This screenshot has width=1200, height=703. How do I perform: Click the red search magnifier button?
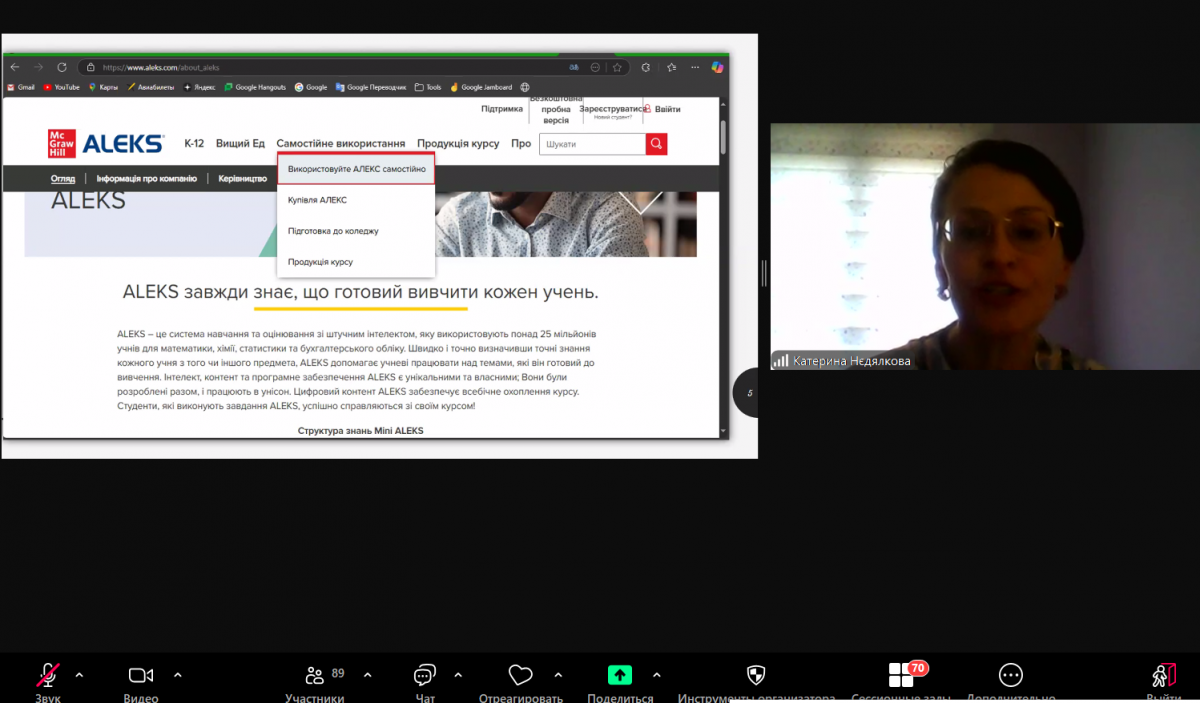point(656,144)
